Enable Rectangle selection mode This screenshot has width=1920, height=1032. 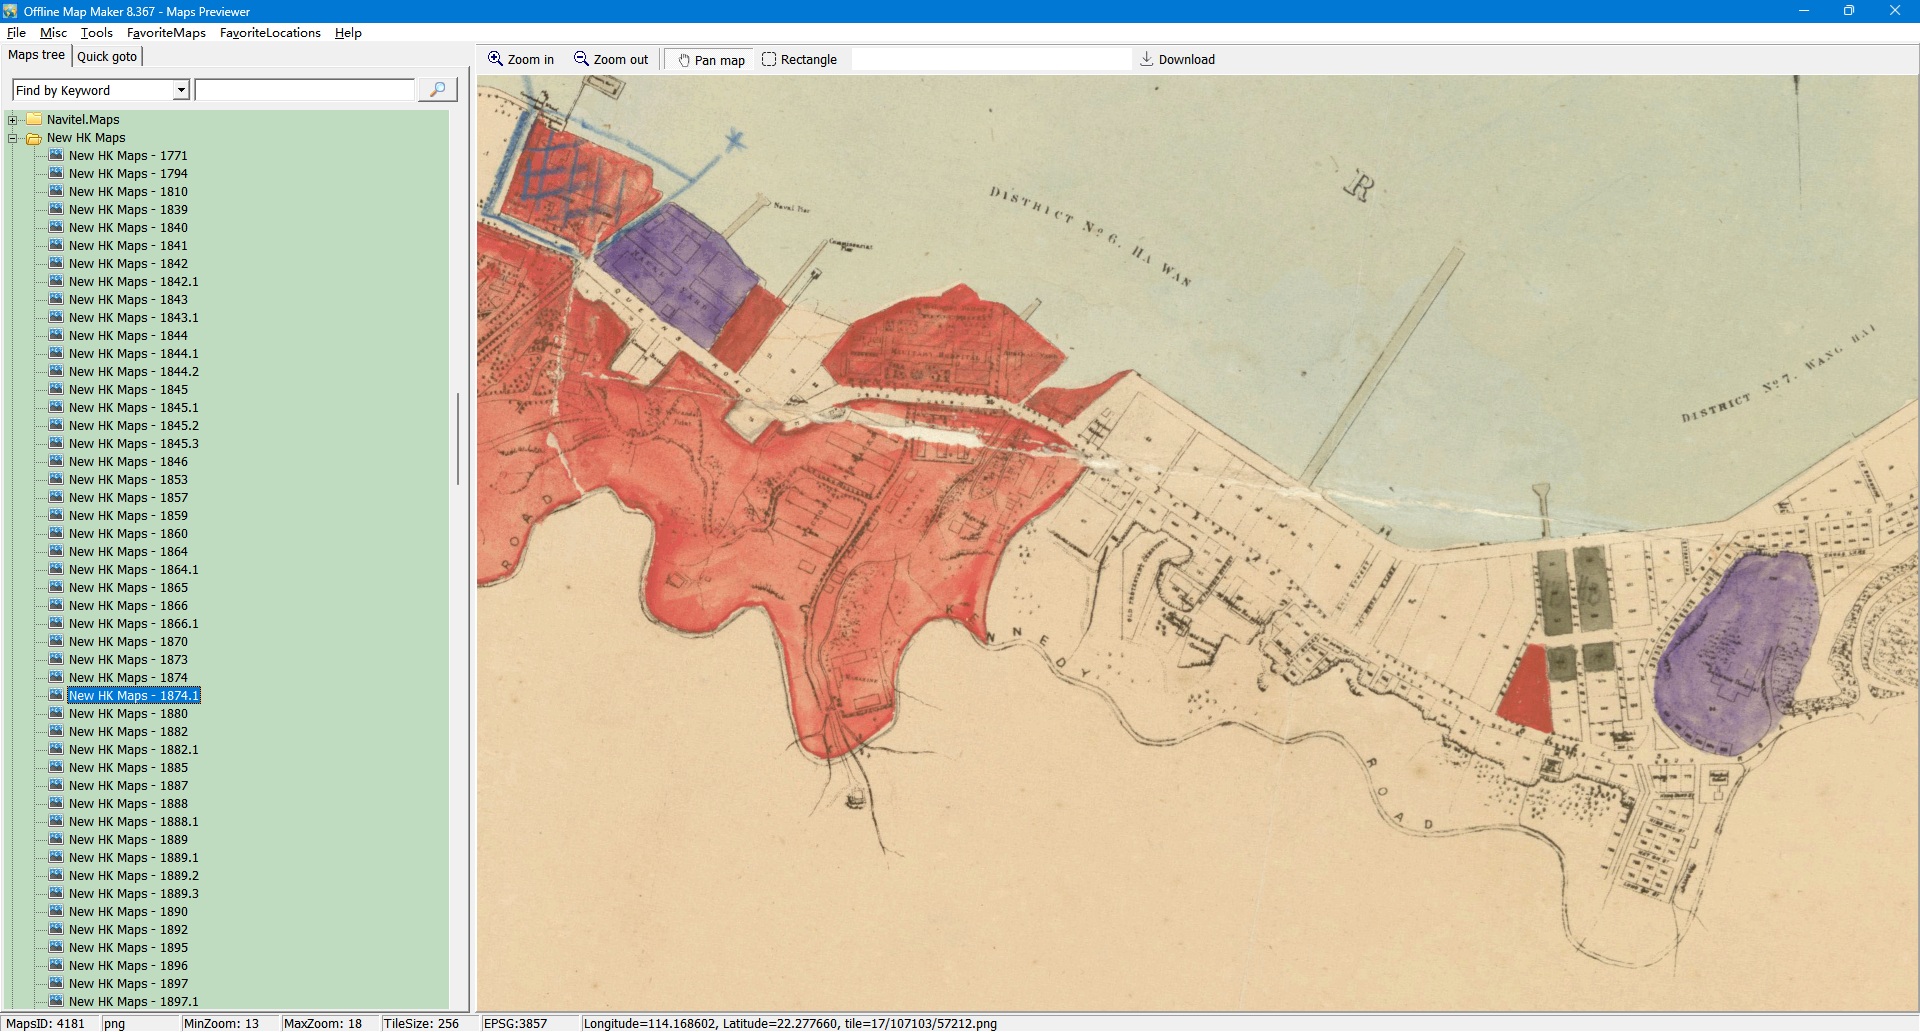799,60
